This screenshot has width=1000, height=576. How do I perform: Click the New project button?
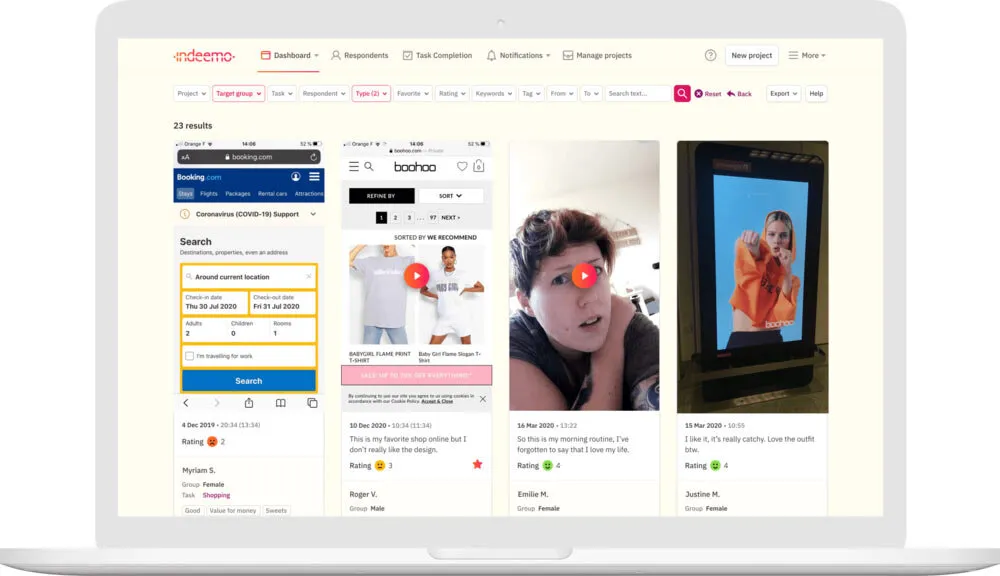click(x=751, y=55)
